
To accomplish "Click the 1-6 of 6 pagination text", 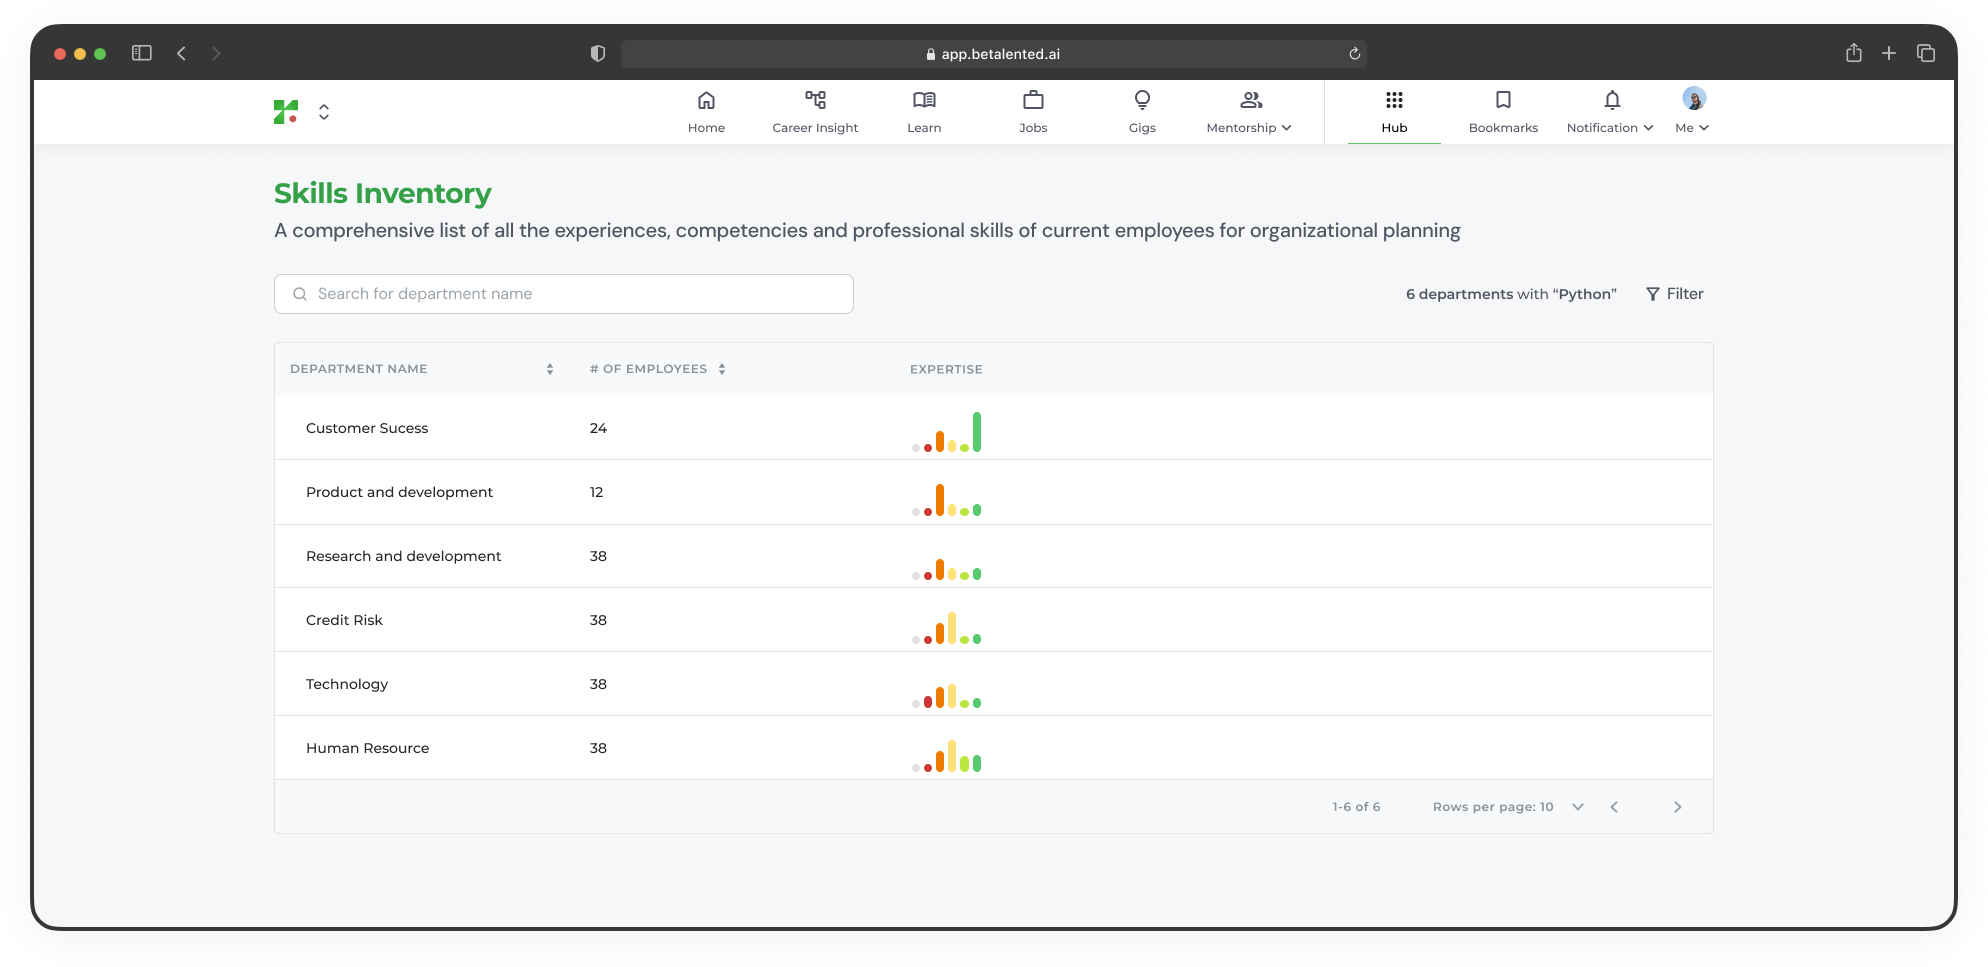I will [1356, 807].
